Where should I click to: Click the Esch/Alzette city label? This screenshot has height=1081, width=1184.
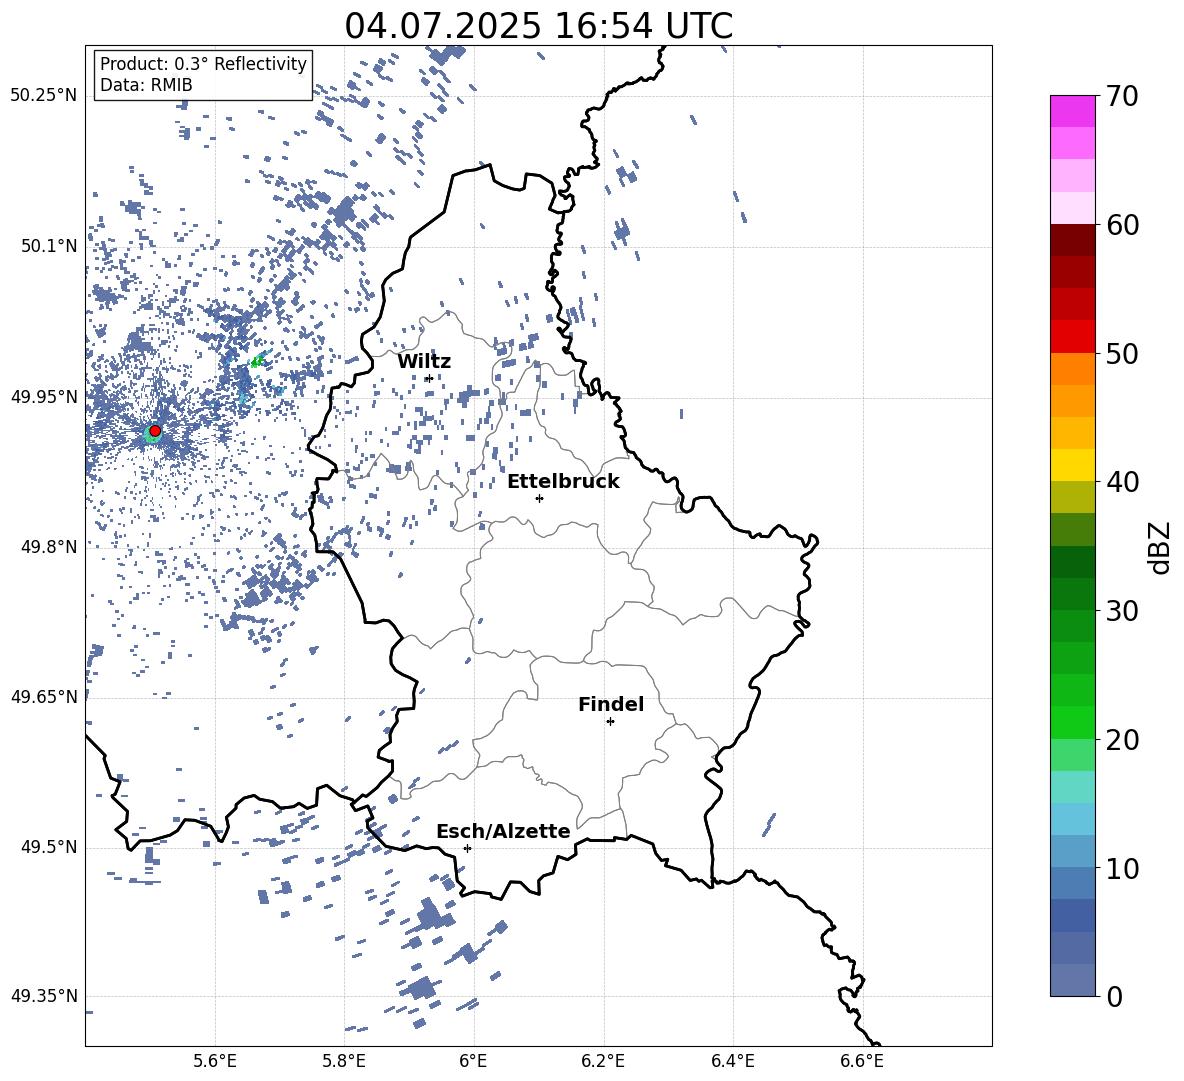503,831
